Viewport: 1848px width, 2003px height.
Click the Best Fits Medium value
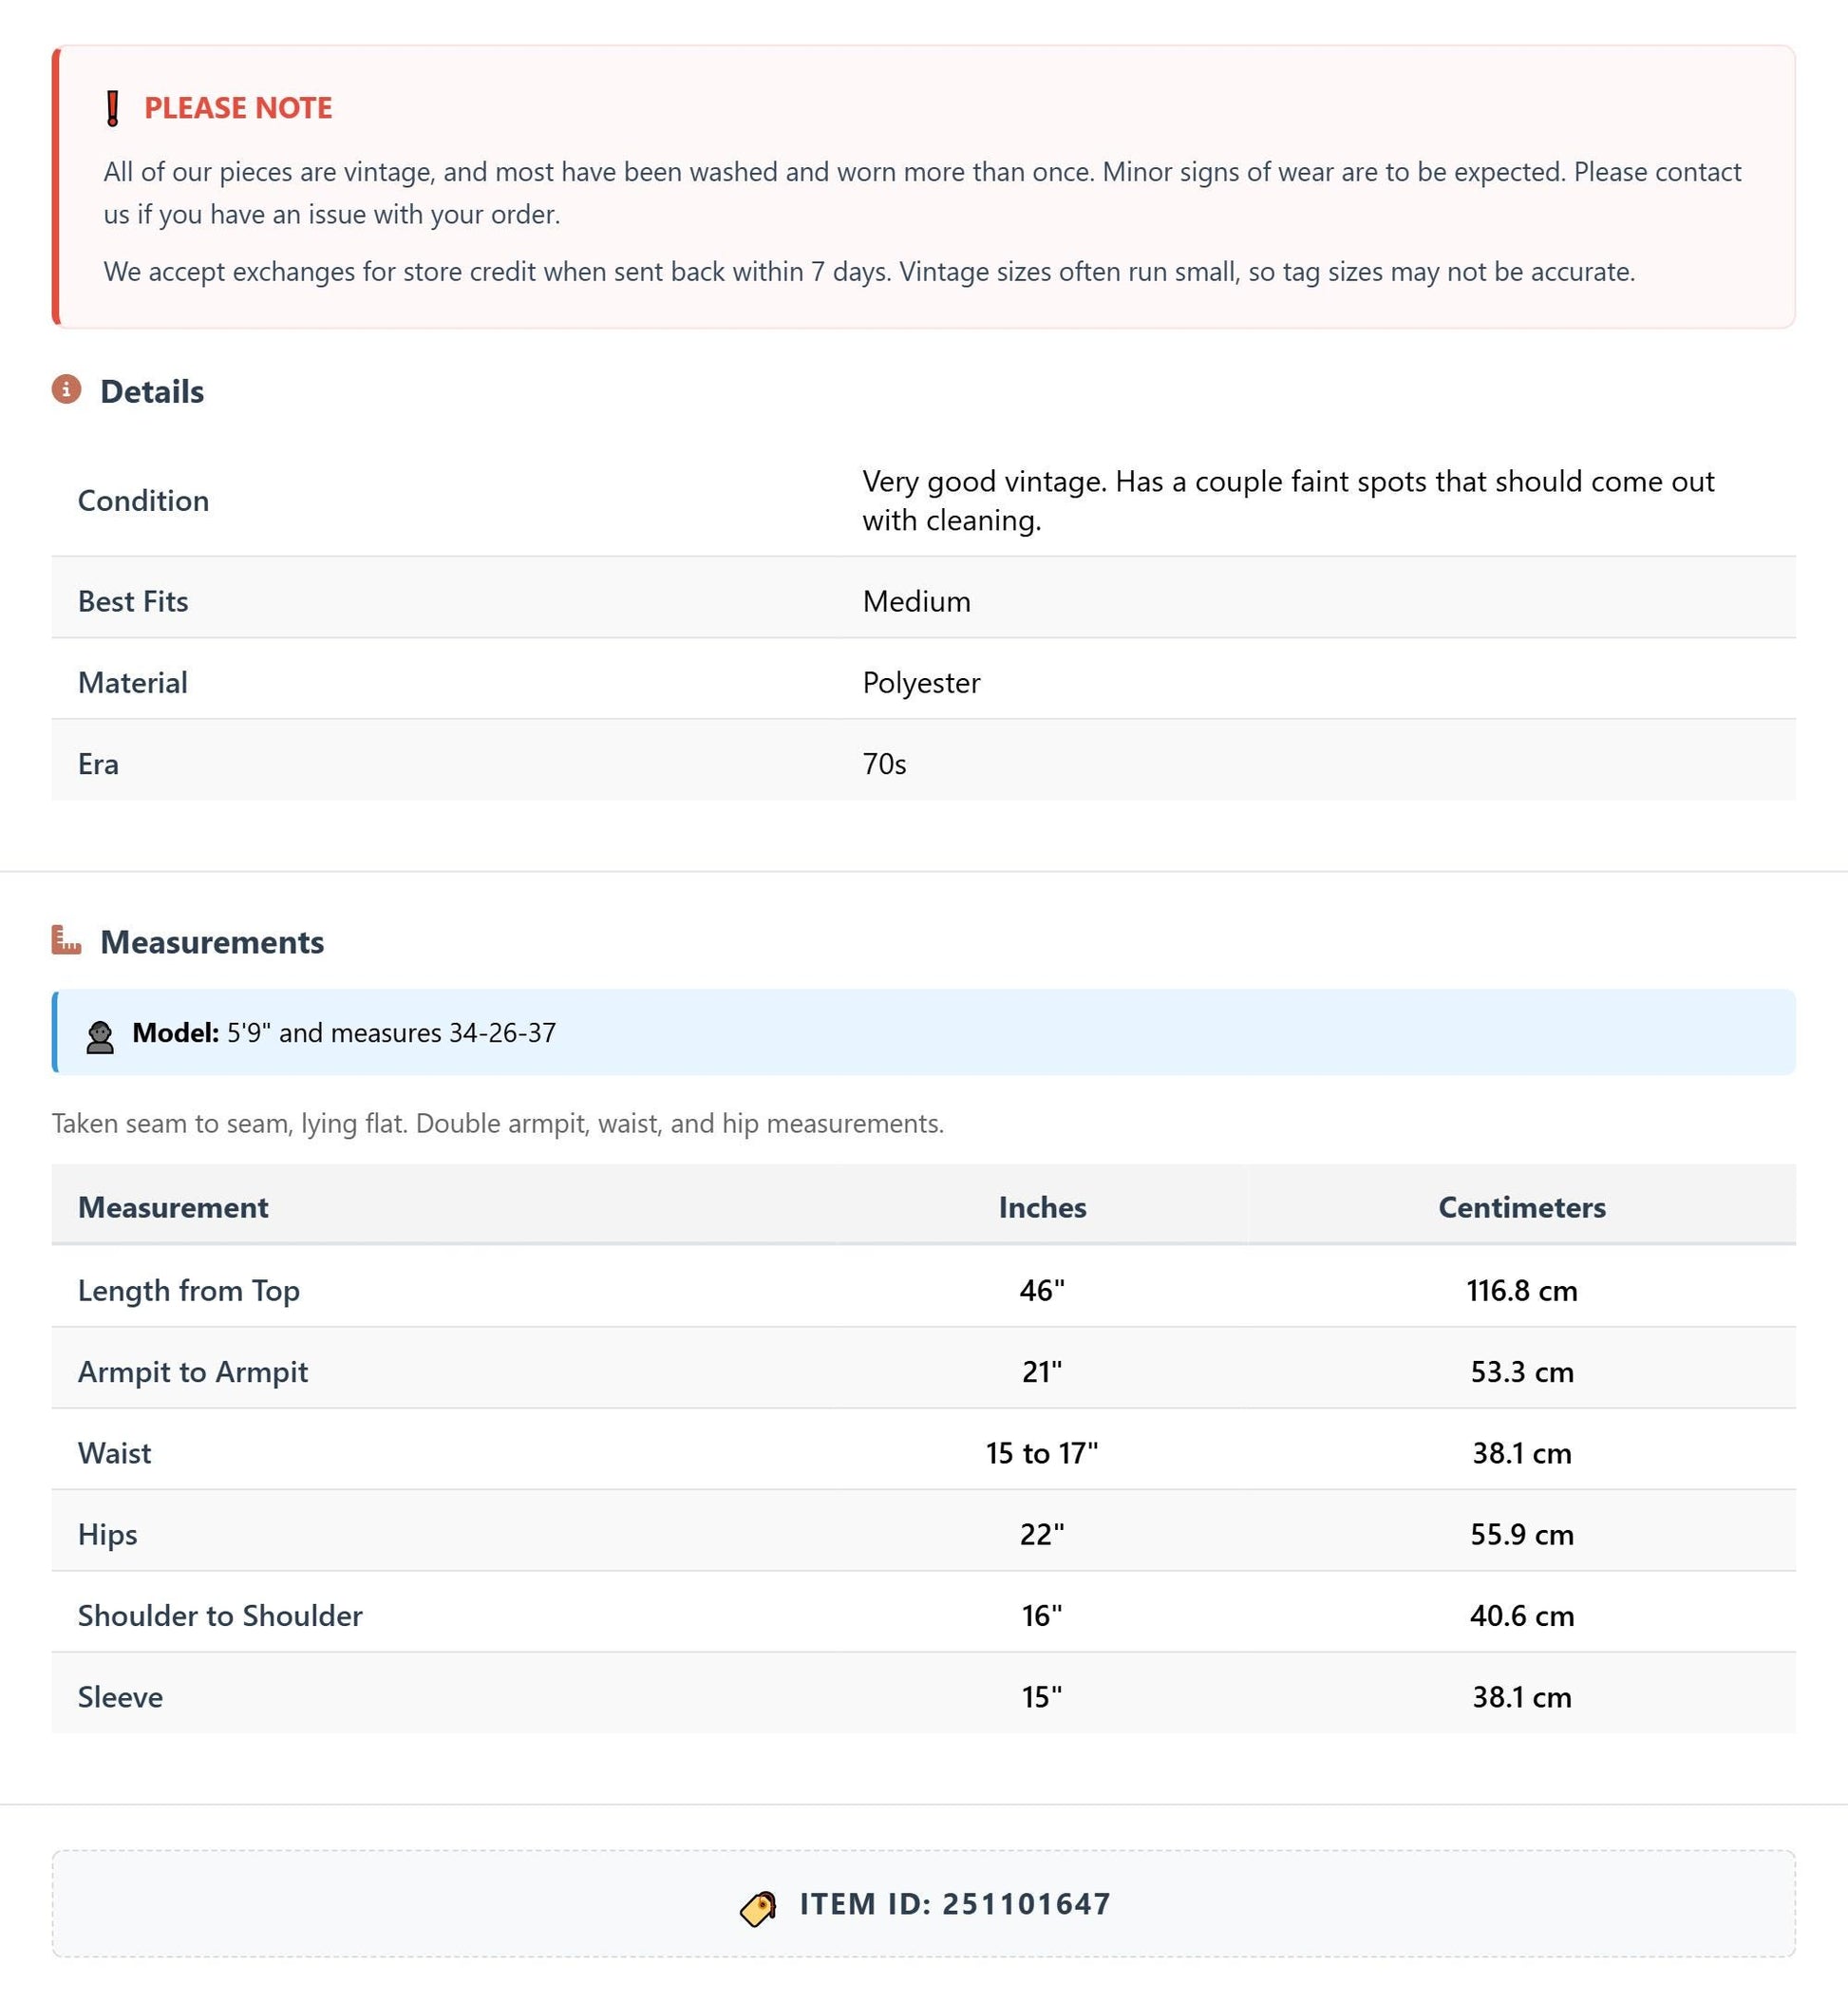tap(916, 601)
